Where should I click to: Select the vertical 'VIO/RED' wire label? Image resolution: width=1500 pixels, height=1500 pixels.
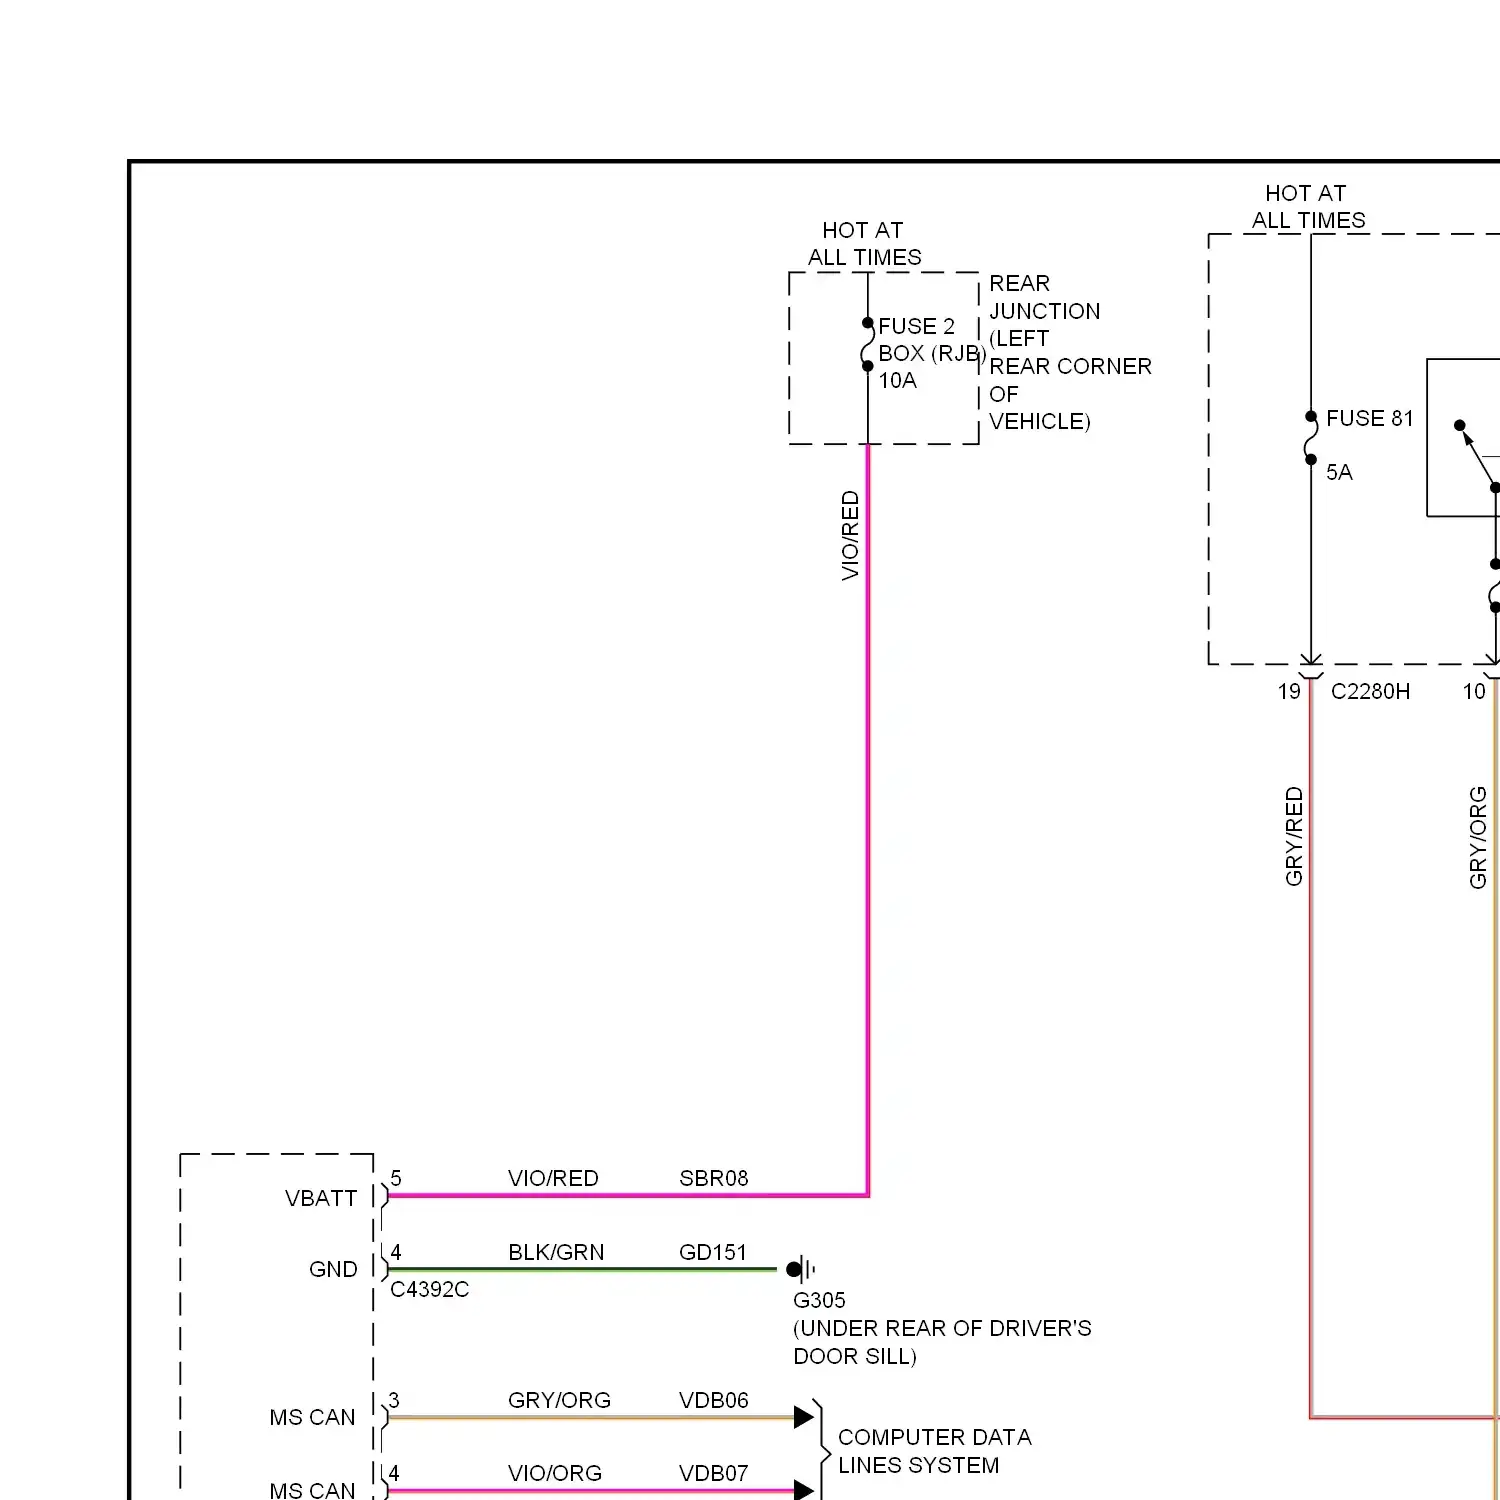pyautogui.click(x=850, y=535)
